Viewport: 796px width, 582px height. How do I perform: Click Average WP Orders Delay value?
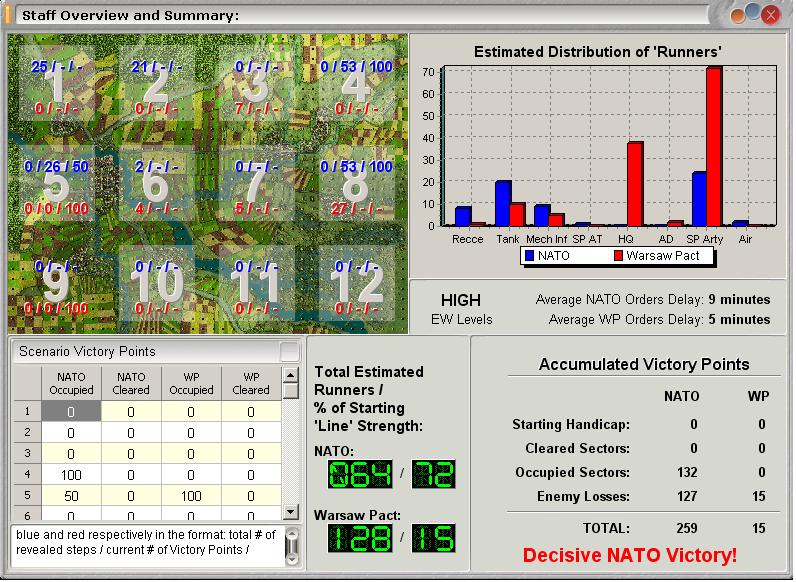pyautogui.click(x=739, y=319)
